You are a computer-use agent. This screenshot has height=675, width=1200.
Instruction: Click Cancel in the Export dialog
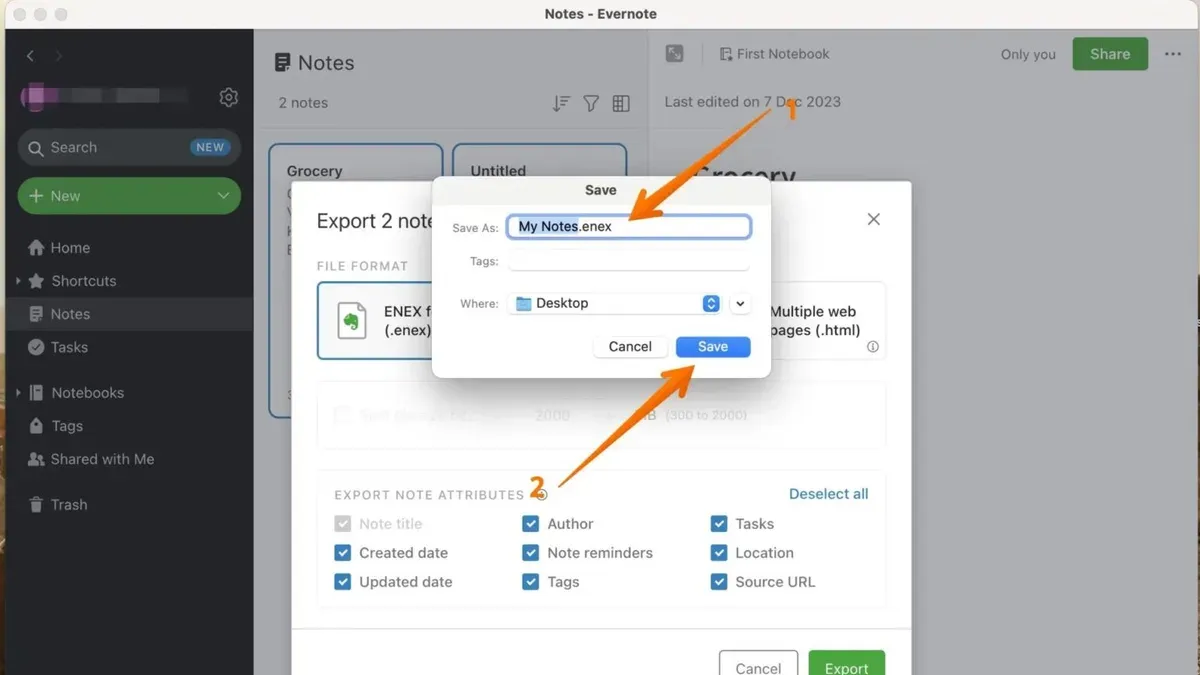[758, 663]
